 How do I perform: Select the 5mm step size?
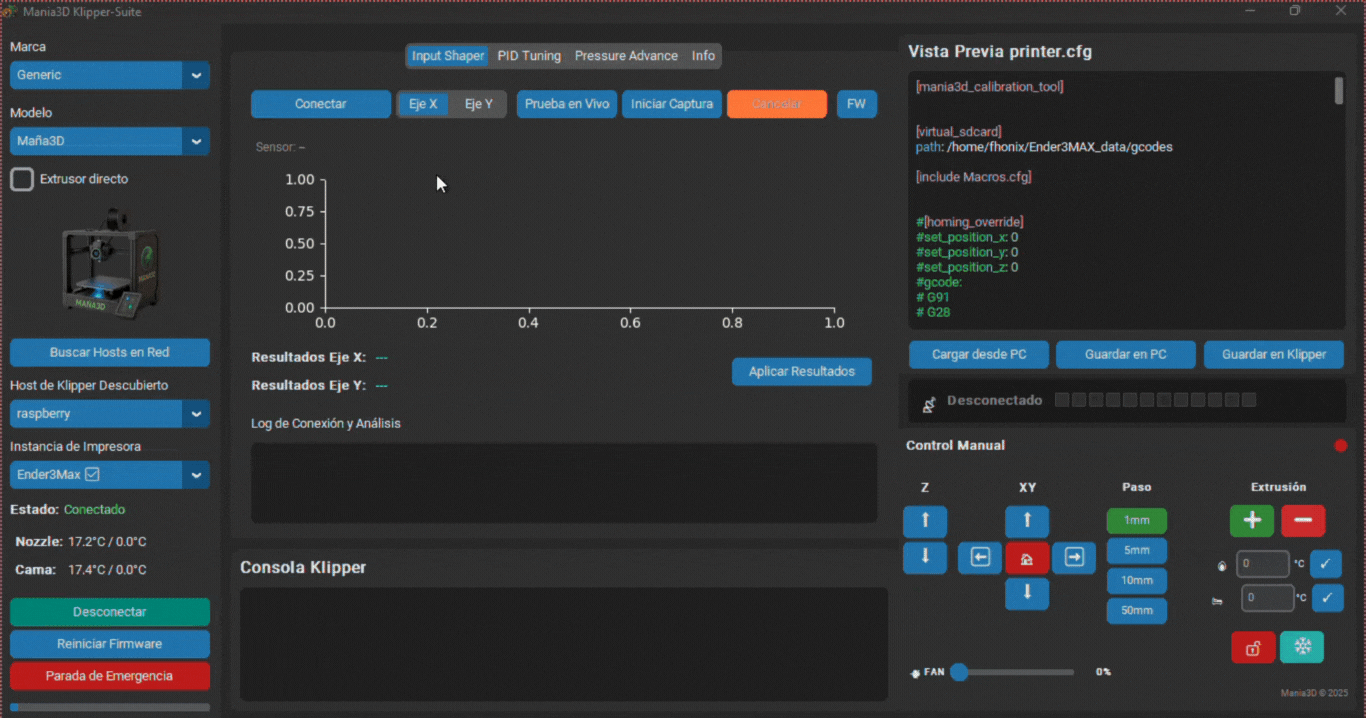[1136, 550]
